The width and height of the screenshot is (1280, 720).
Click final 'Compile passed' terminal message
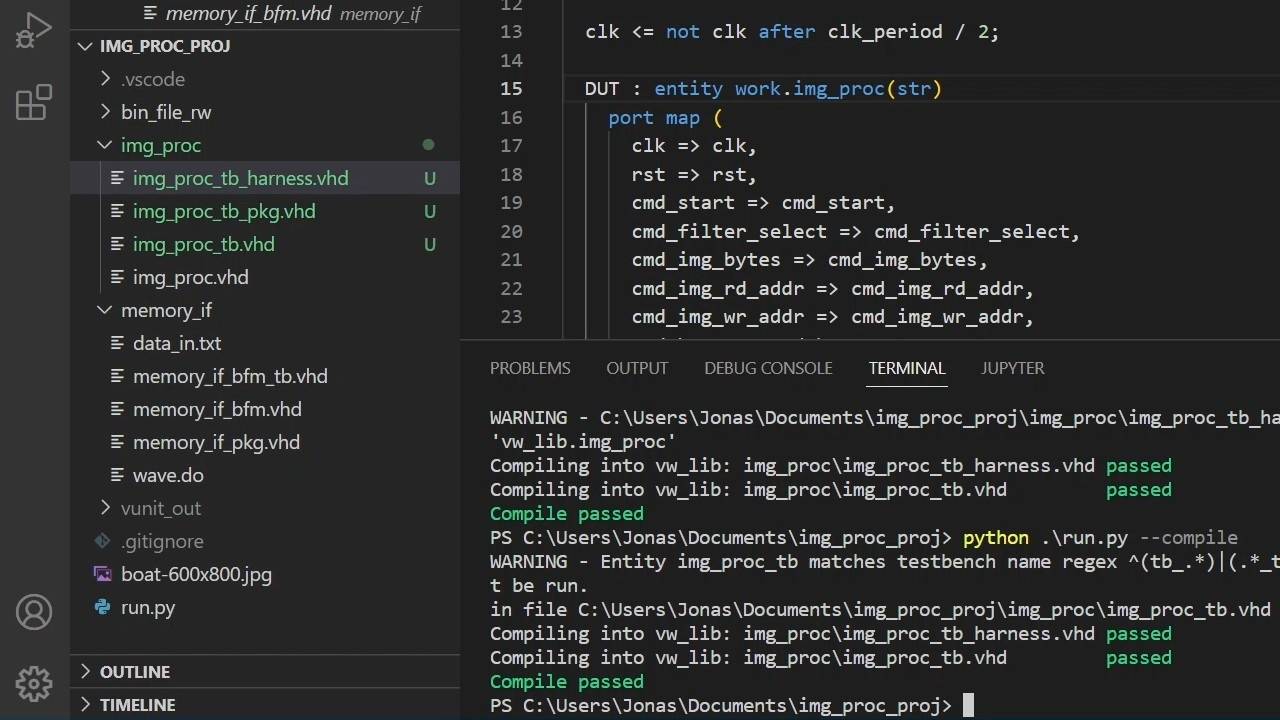point(567,681)
